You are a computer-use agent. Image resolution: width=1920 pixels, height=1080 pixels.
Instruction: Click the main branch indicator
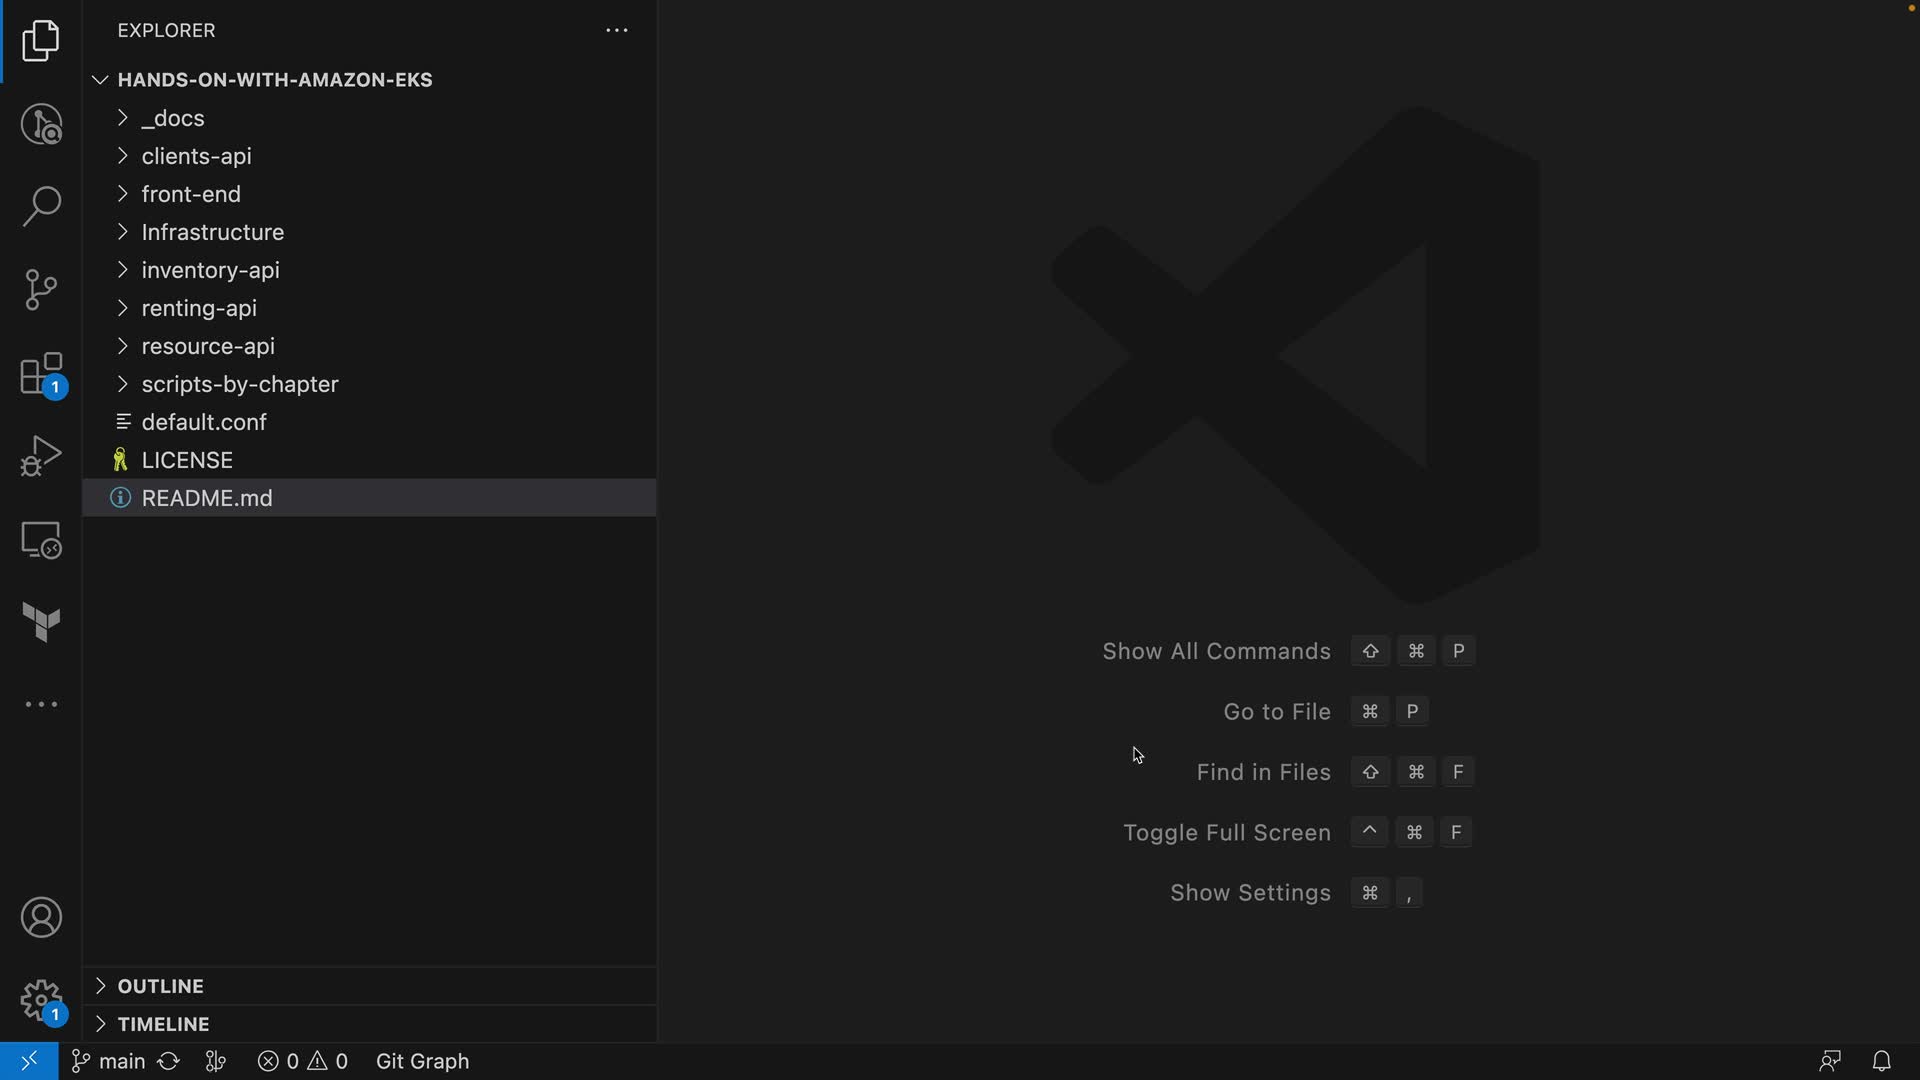click(110, 1061)
